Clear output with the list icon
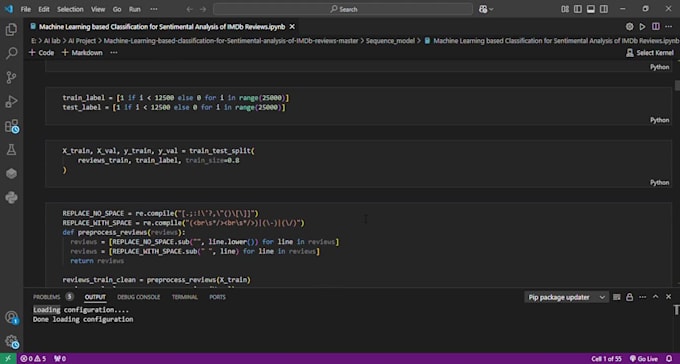Screen dimensions: 680x364 [617, 297]
